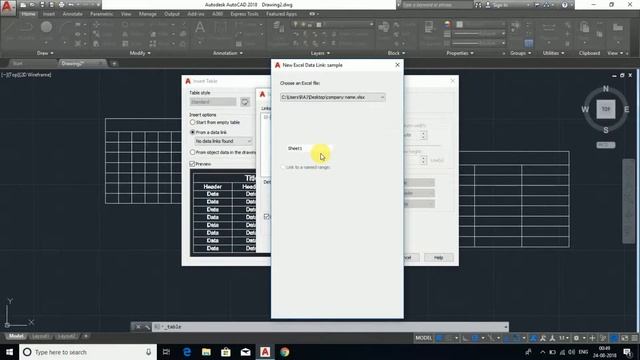Open Task View from the taskbar
Image resolution: width=640 pixels, height=360 pixels.
[167, 352]
